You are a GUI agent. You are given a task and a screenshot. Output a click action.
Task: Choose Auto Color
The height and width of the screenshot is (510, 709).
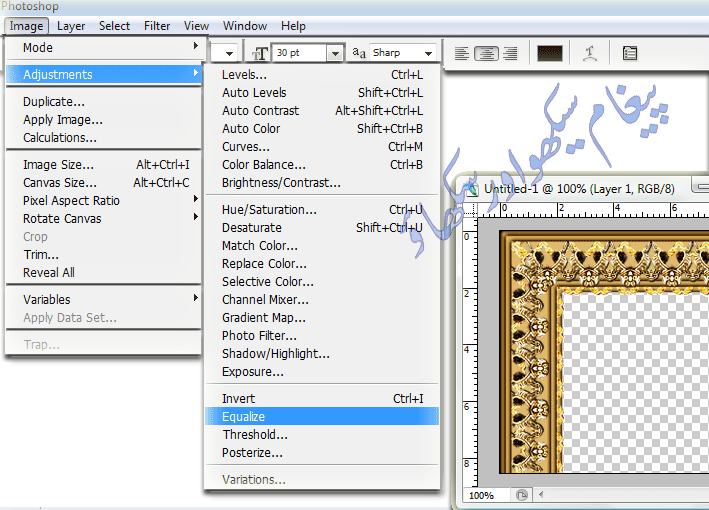click(x=322, y=129)
